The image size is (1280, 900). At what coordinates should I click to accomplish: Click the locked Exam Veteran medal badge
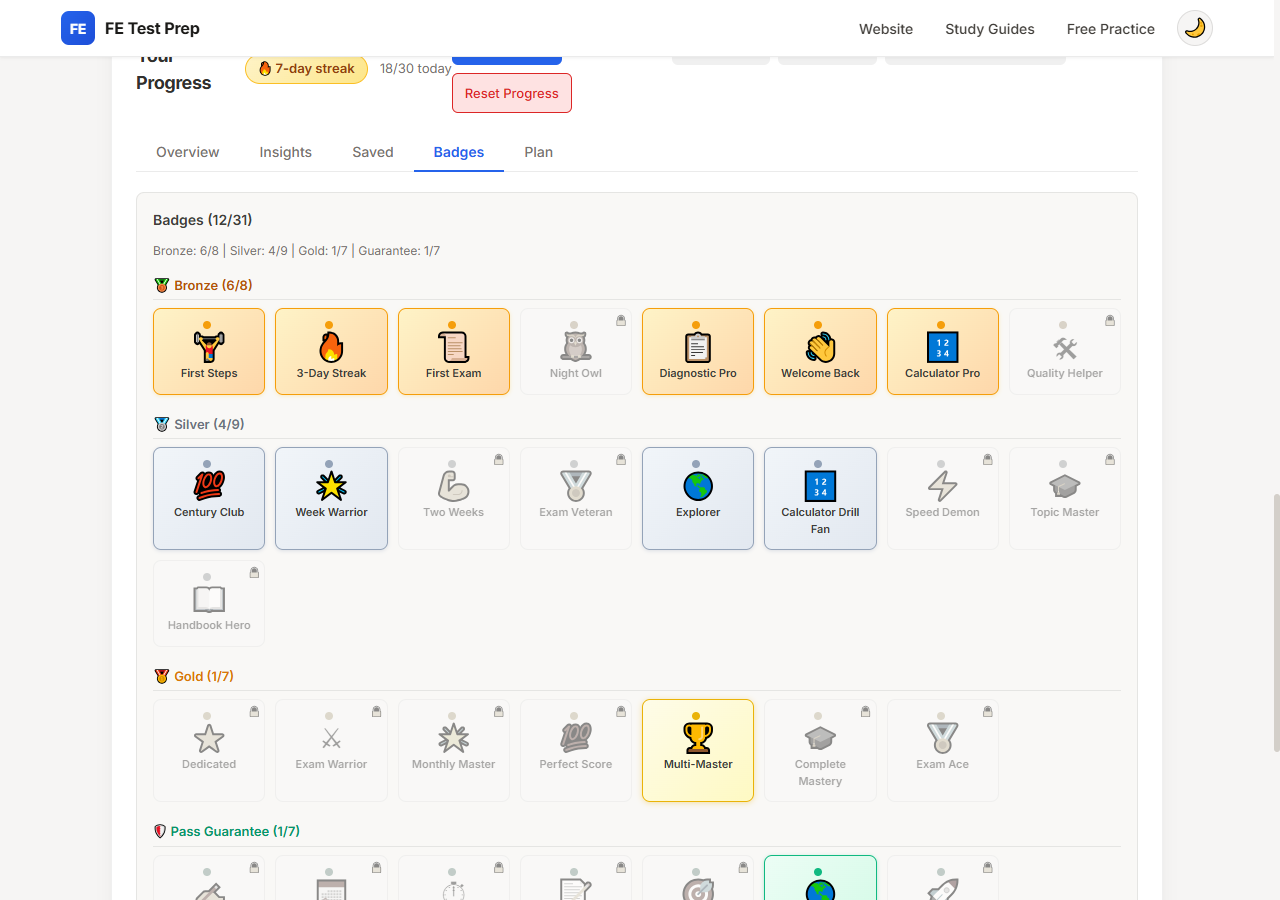[576, 498]
